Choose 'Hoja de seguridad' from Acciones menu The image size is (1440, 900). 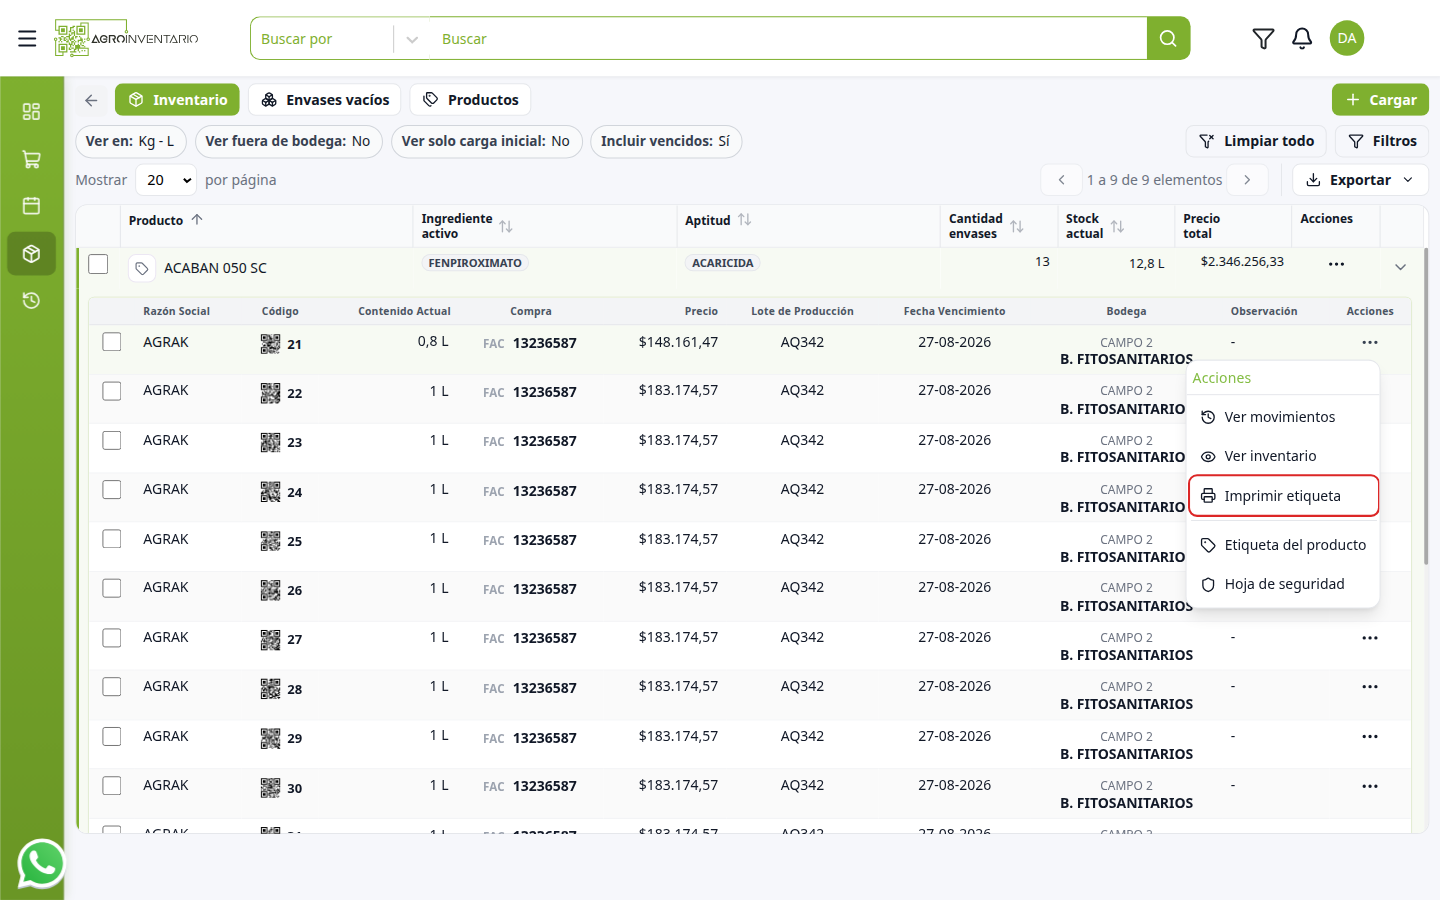pyautogui.click(x=1283, y=584)
